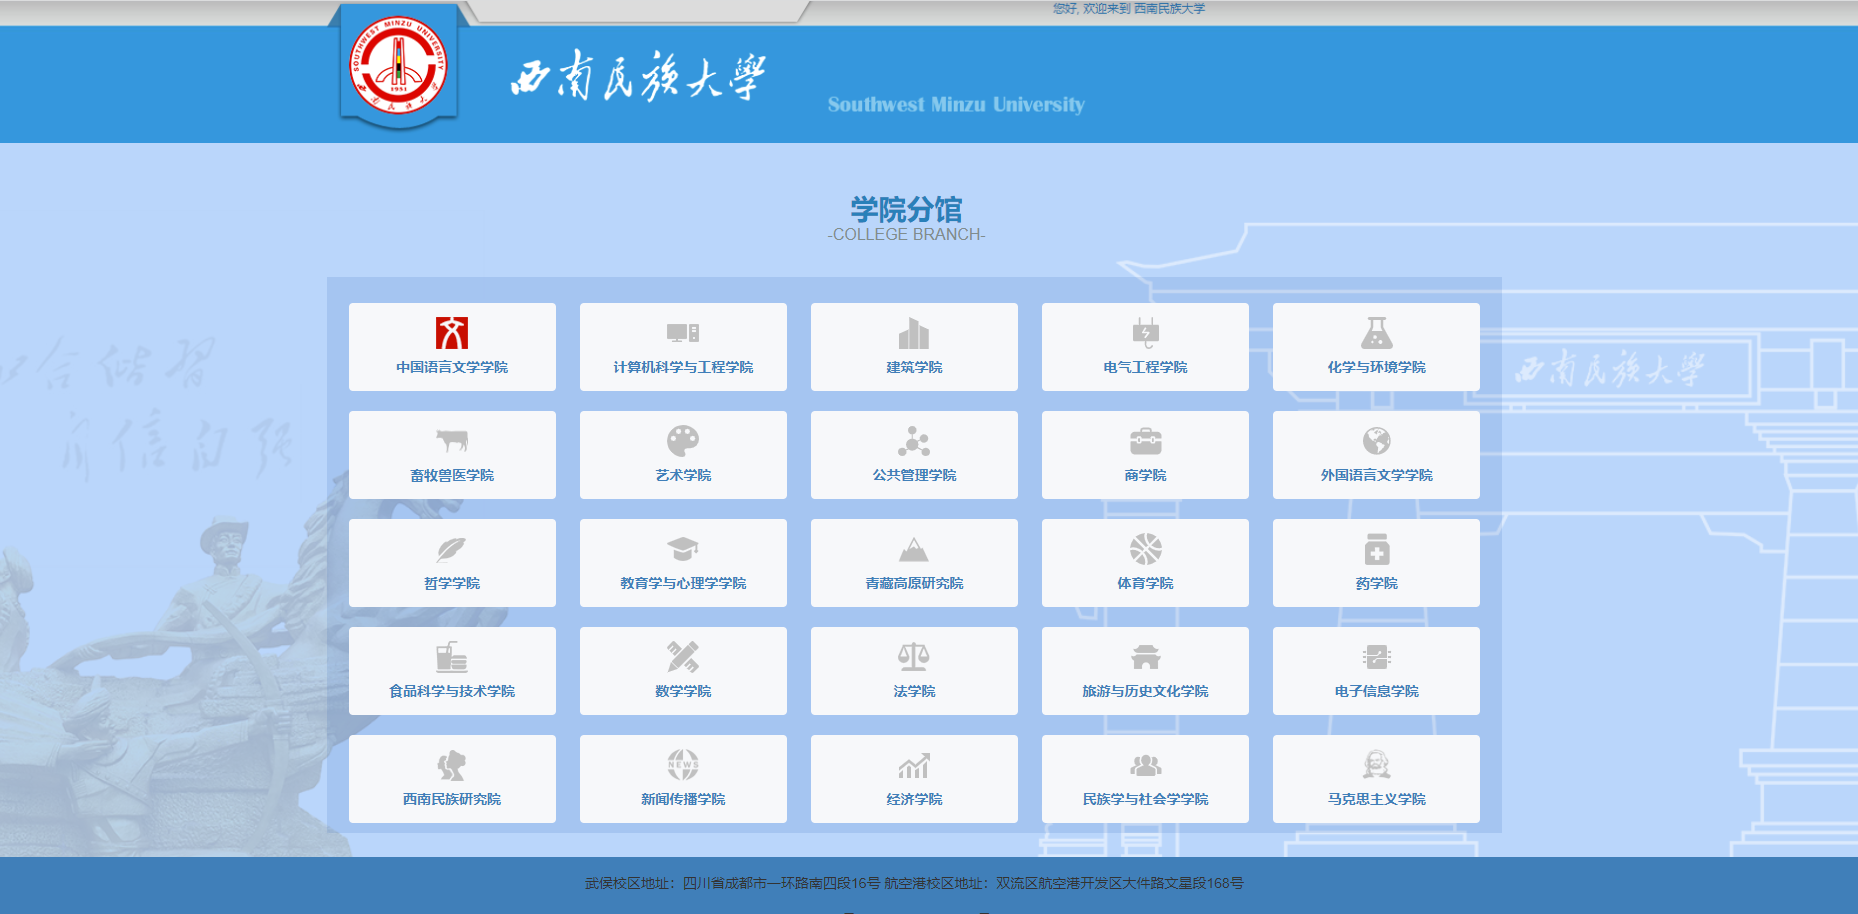Go to the 马克思主义学院 link
This screenshot has width=1858, height=914.
[1376, 799]
